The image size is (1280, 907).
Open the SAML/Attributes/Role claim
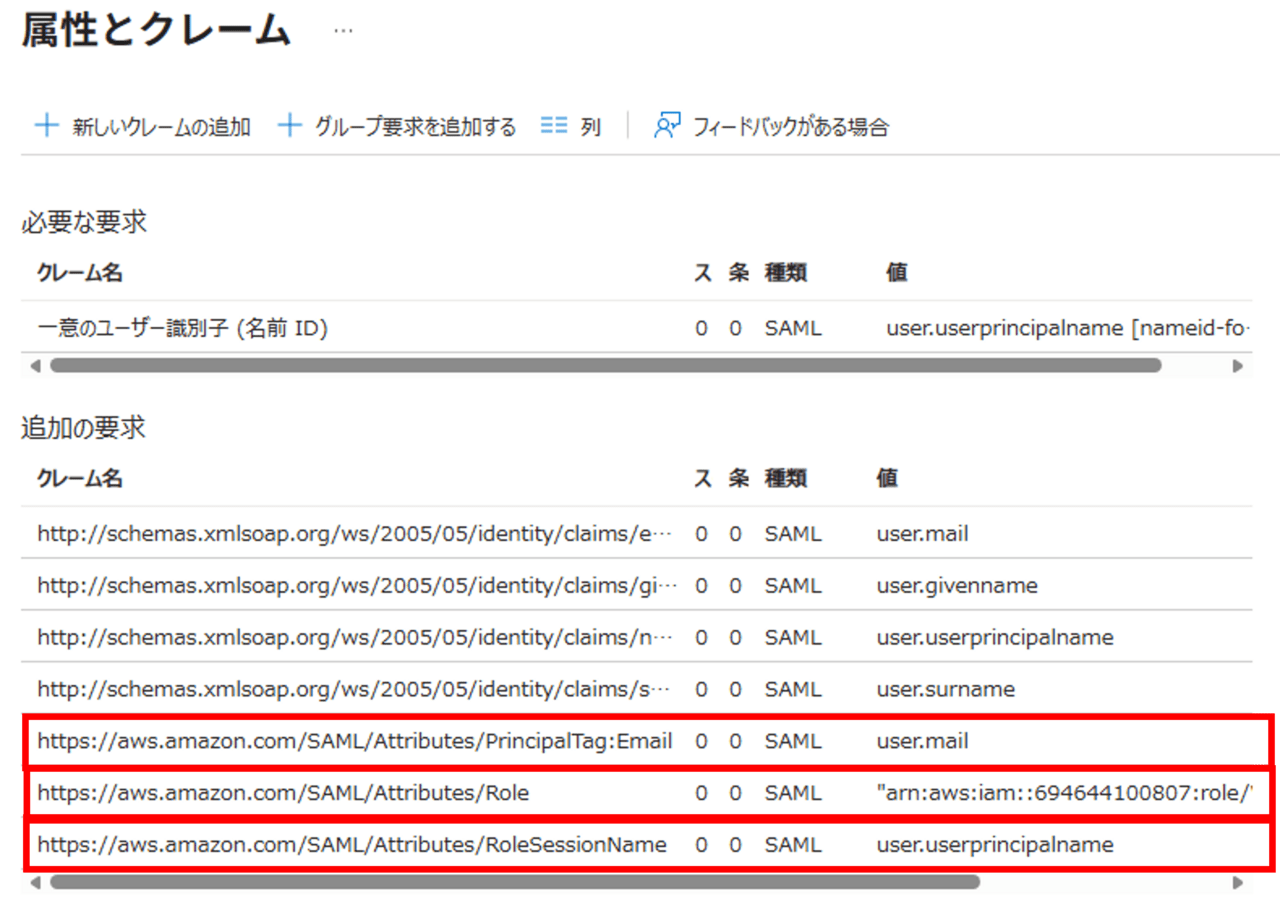click(x=283, y=793)
